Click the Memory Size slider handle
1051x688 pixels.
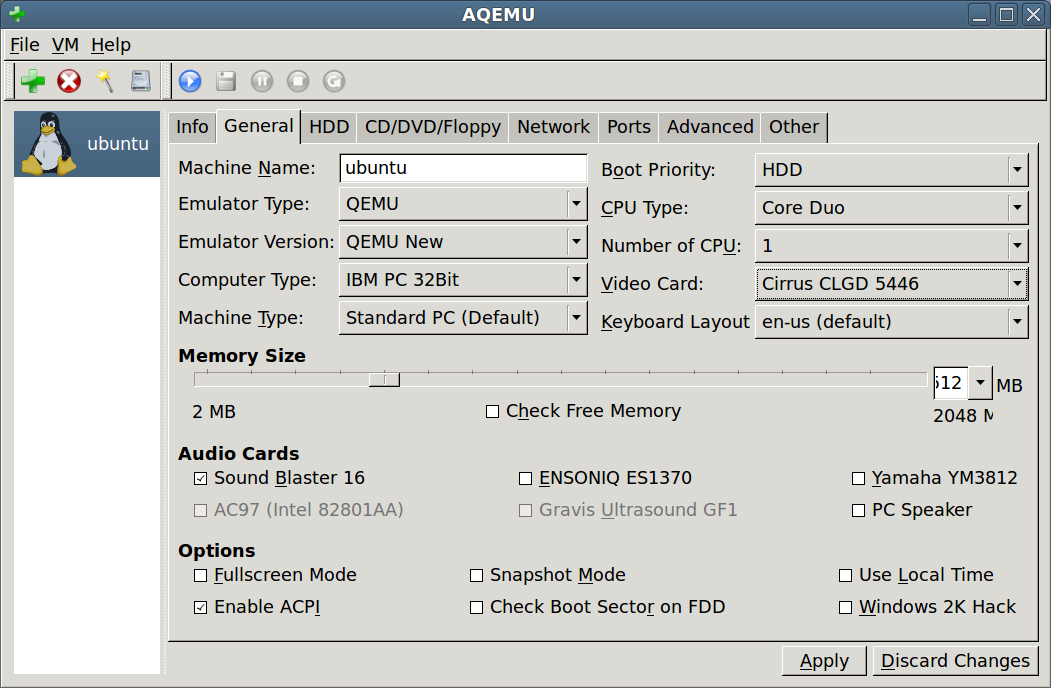click(384, 379)
